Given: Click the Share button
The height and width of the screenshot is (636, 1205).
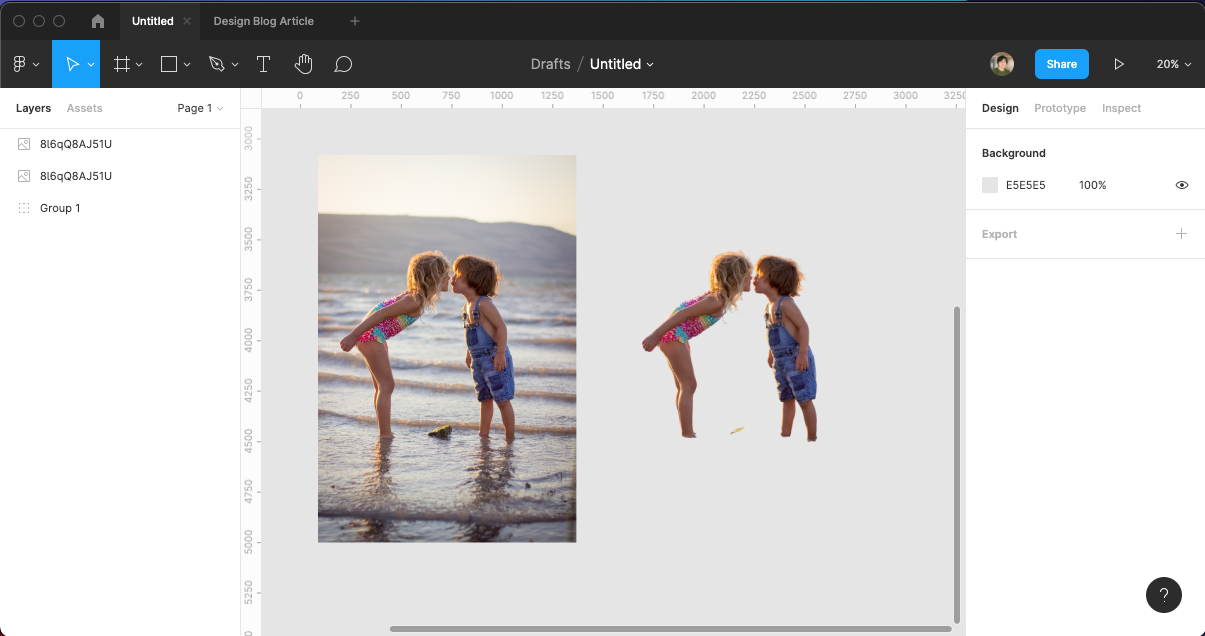Looking at the screenshot, I should pos(1061,63).
